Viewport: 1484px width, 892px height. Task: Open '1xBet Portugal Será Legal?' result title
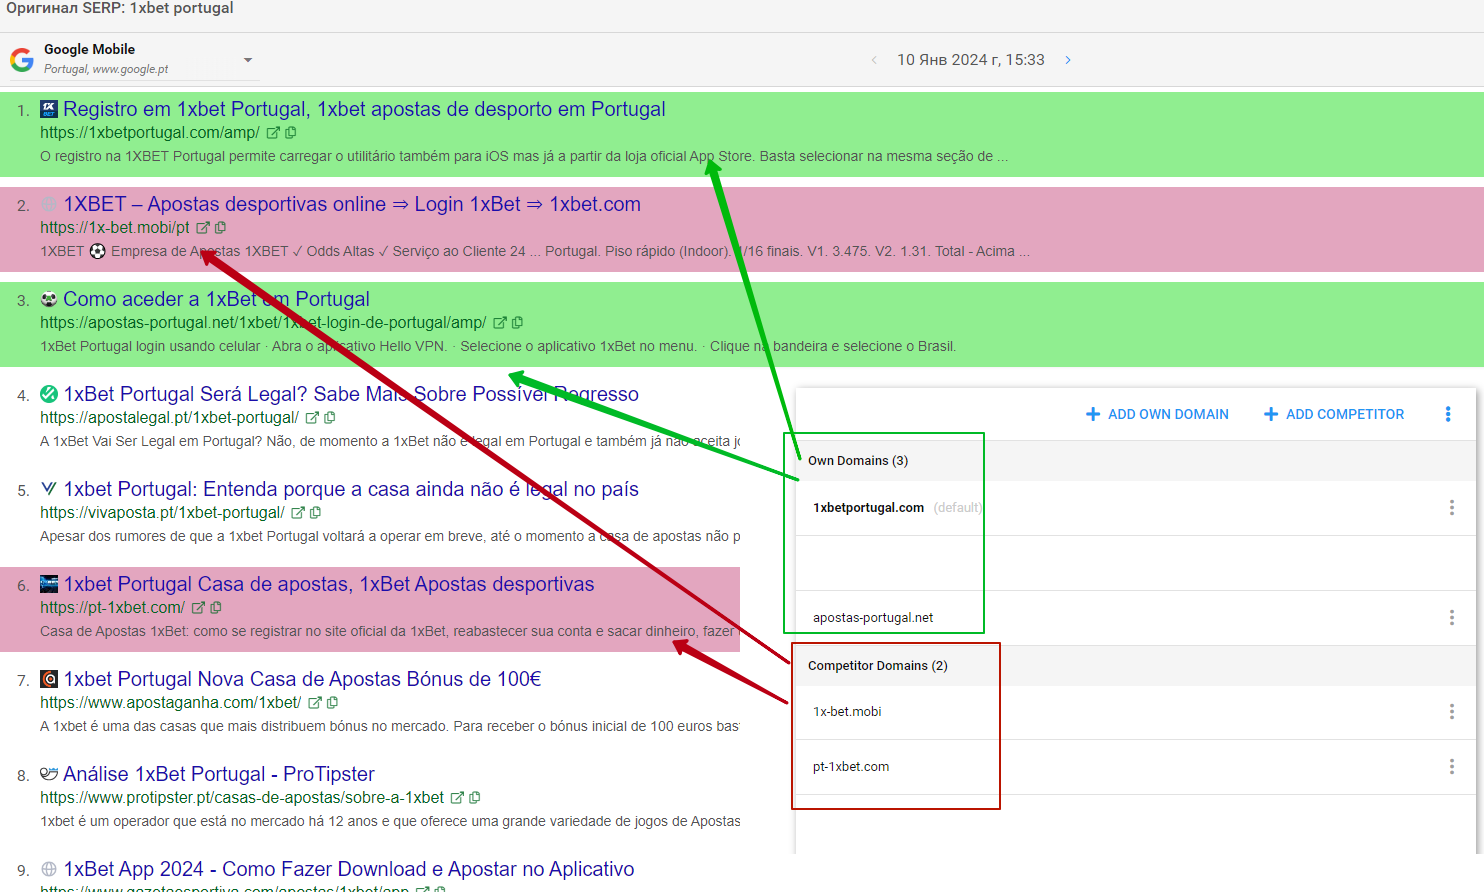point(351,394)
